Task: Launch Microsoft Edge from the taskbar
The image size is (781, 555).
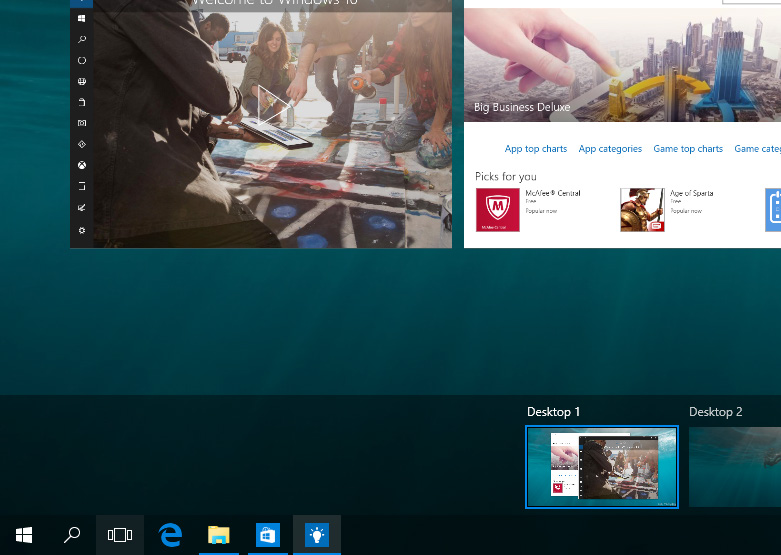Action: click(x=170, y=535)
